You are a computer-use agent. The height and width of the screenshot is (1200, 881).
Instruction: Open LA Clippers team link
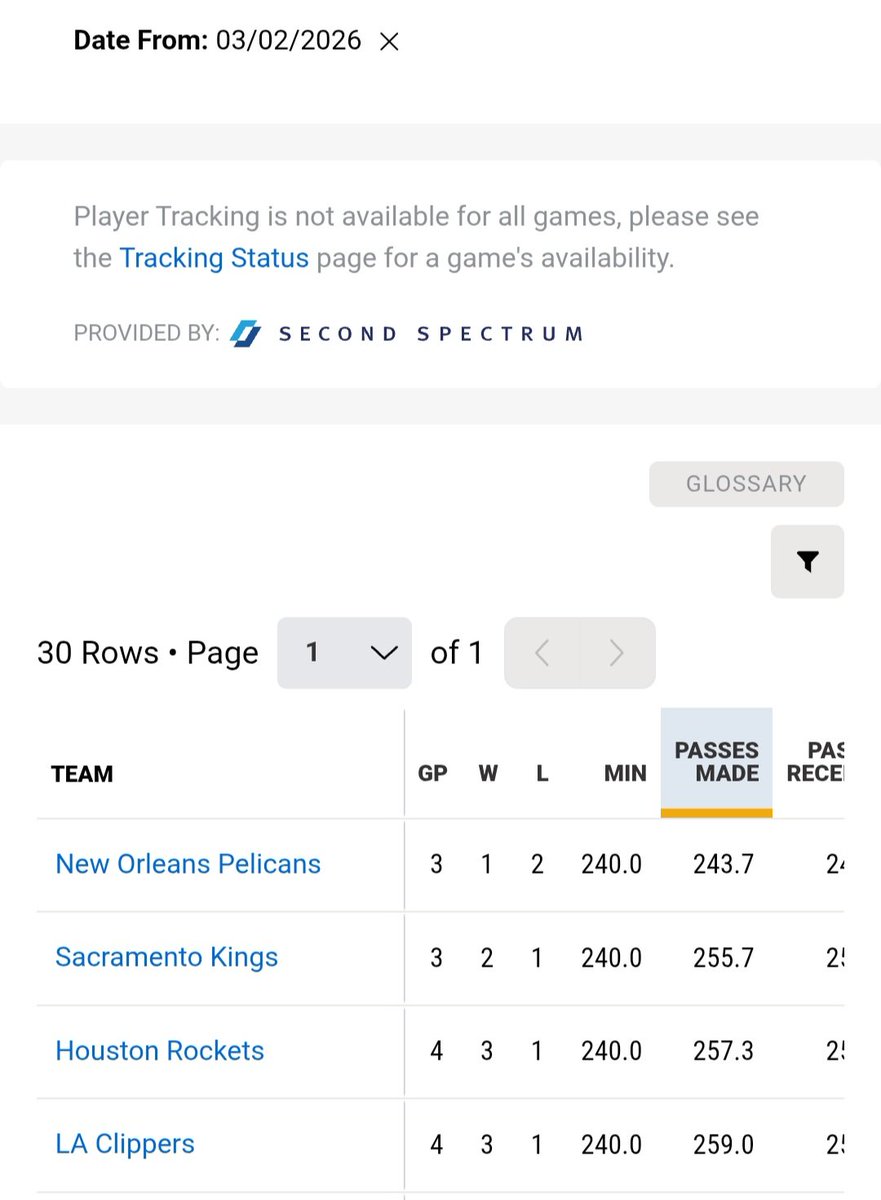125,1144
